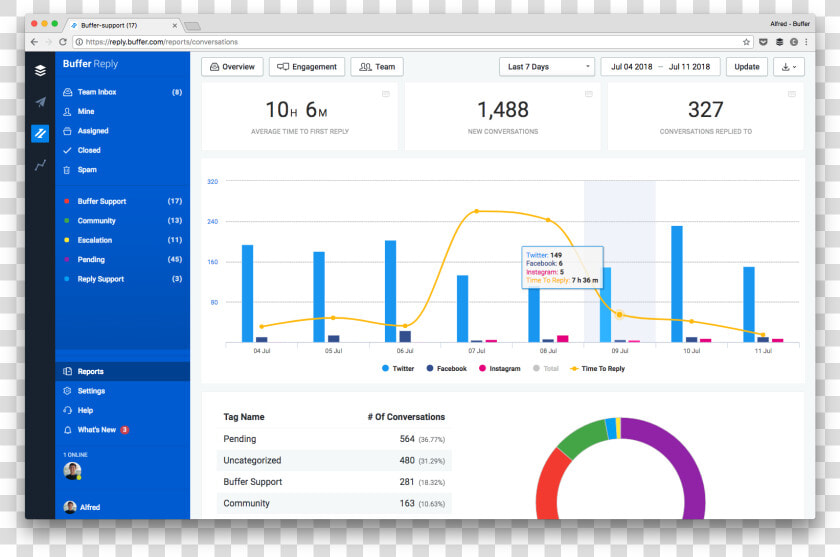
Task: Click the Time To Reply point on 07 Jul
Action: (477, 212)
